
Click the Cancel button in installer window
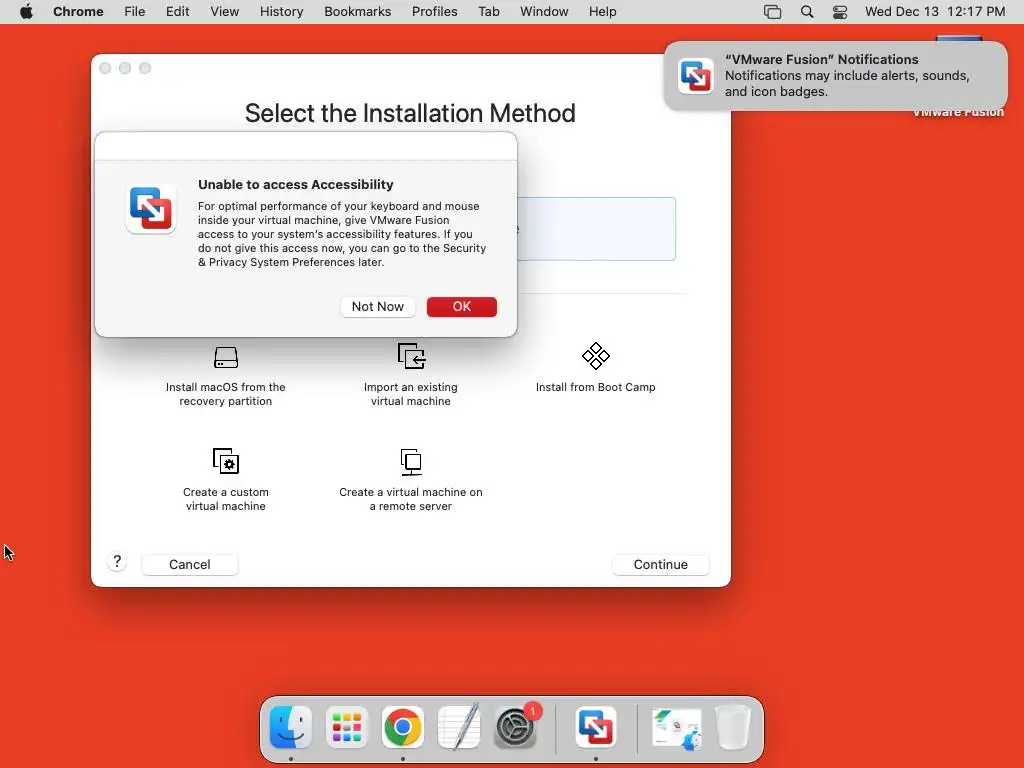point(189,564)
